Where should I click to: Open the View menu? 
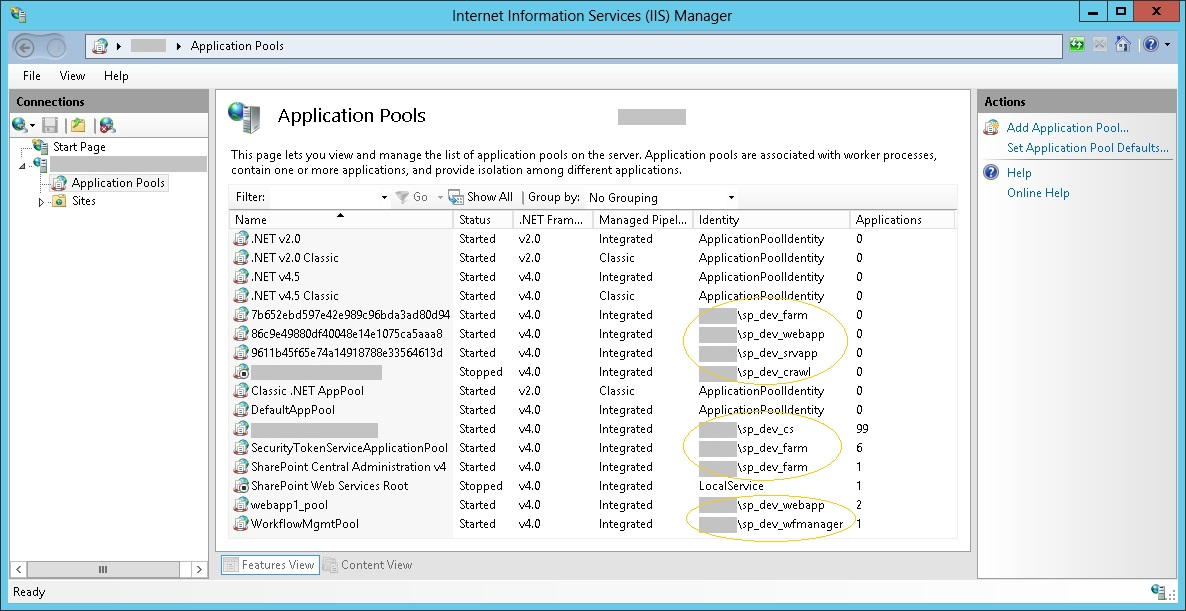coord(73,76)
